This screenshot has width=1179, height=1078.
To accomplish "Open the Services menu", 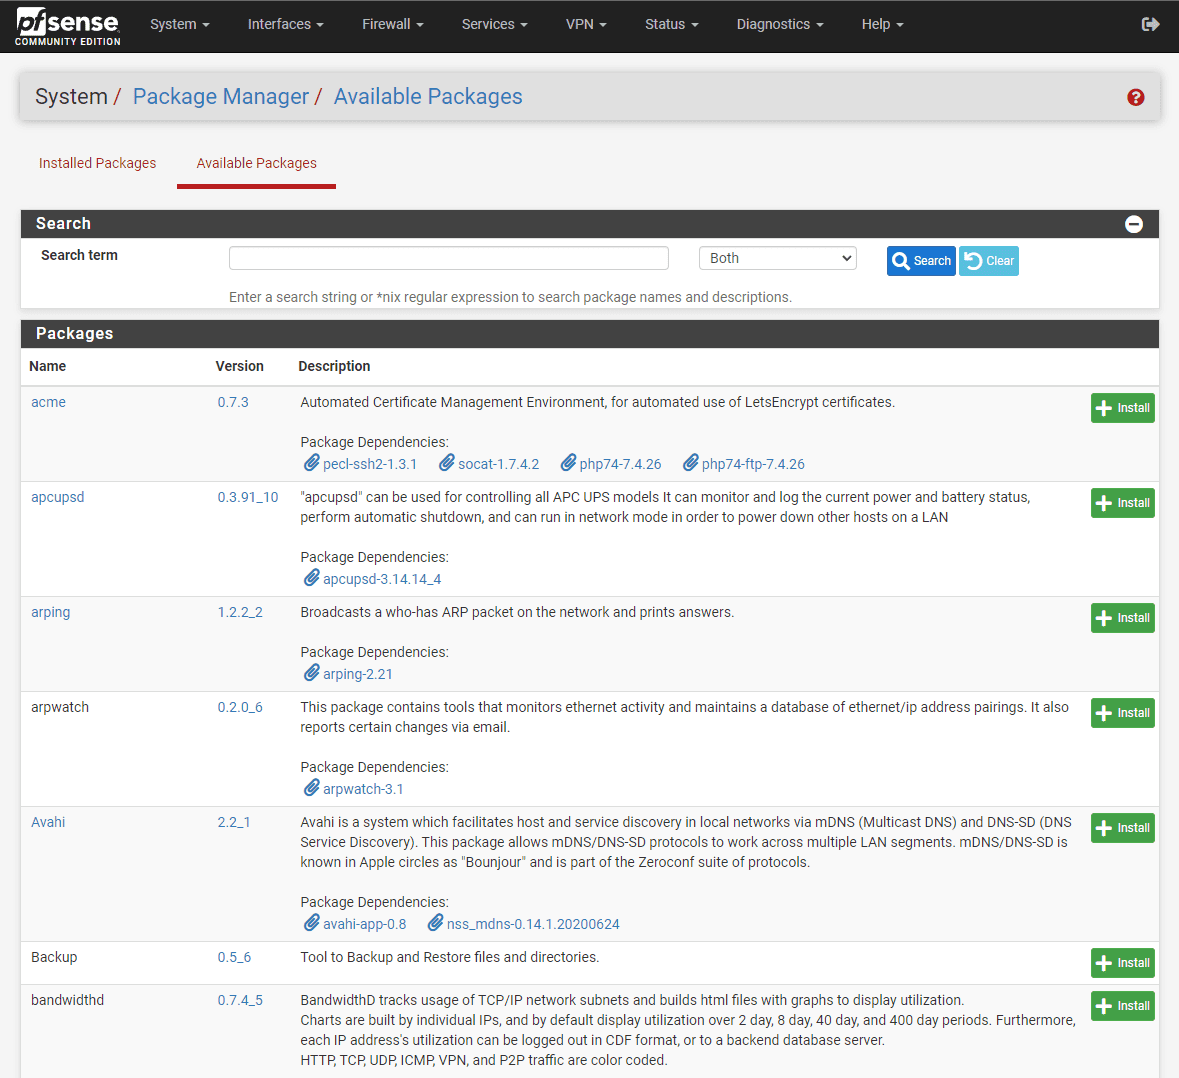I will [x=494, y=24].
